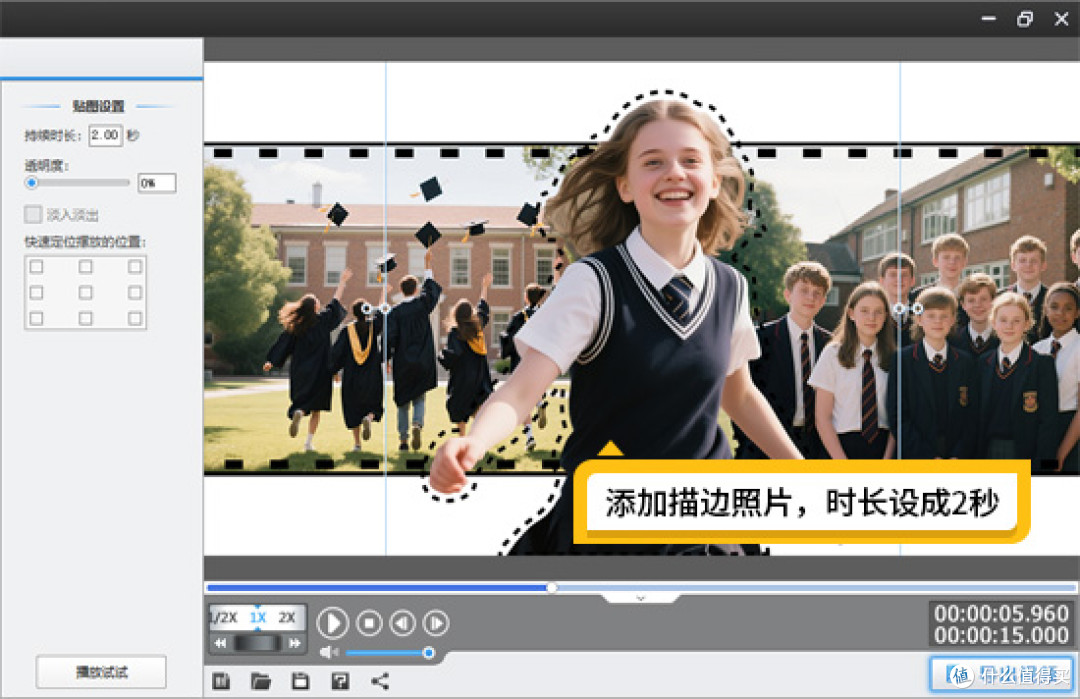Screen dimensions: 1080x699
Task: Step to previous frame button
Action: (402, 623)
